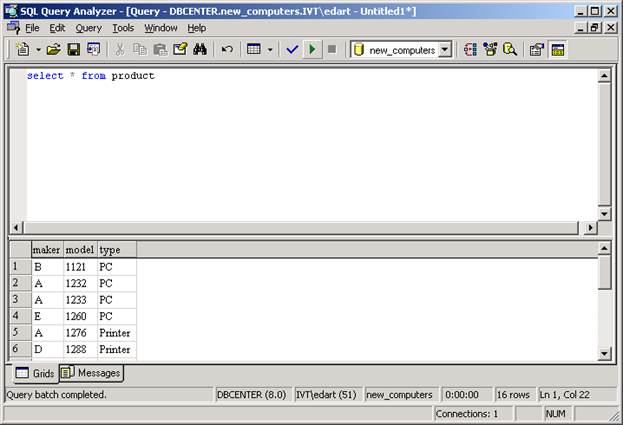Run query with green Execute arrow
The height and width of the screenshot is (425, 623).
[x=312, y=50]
